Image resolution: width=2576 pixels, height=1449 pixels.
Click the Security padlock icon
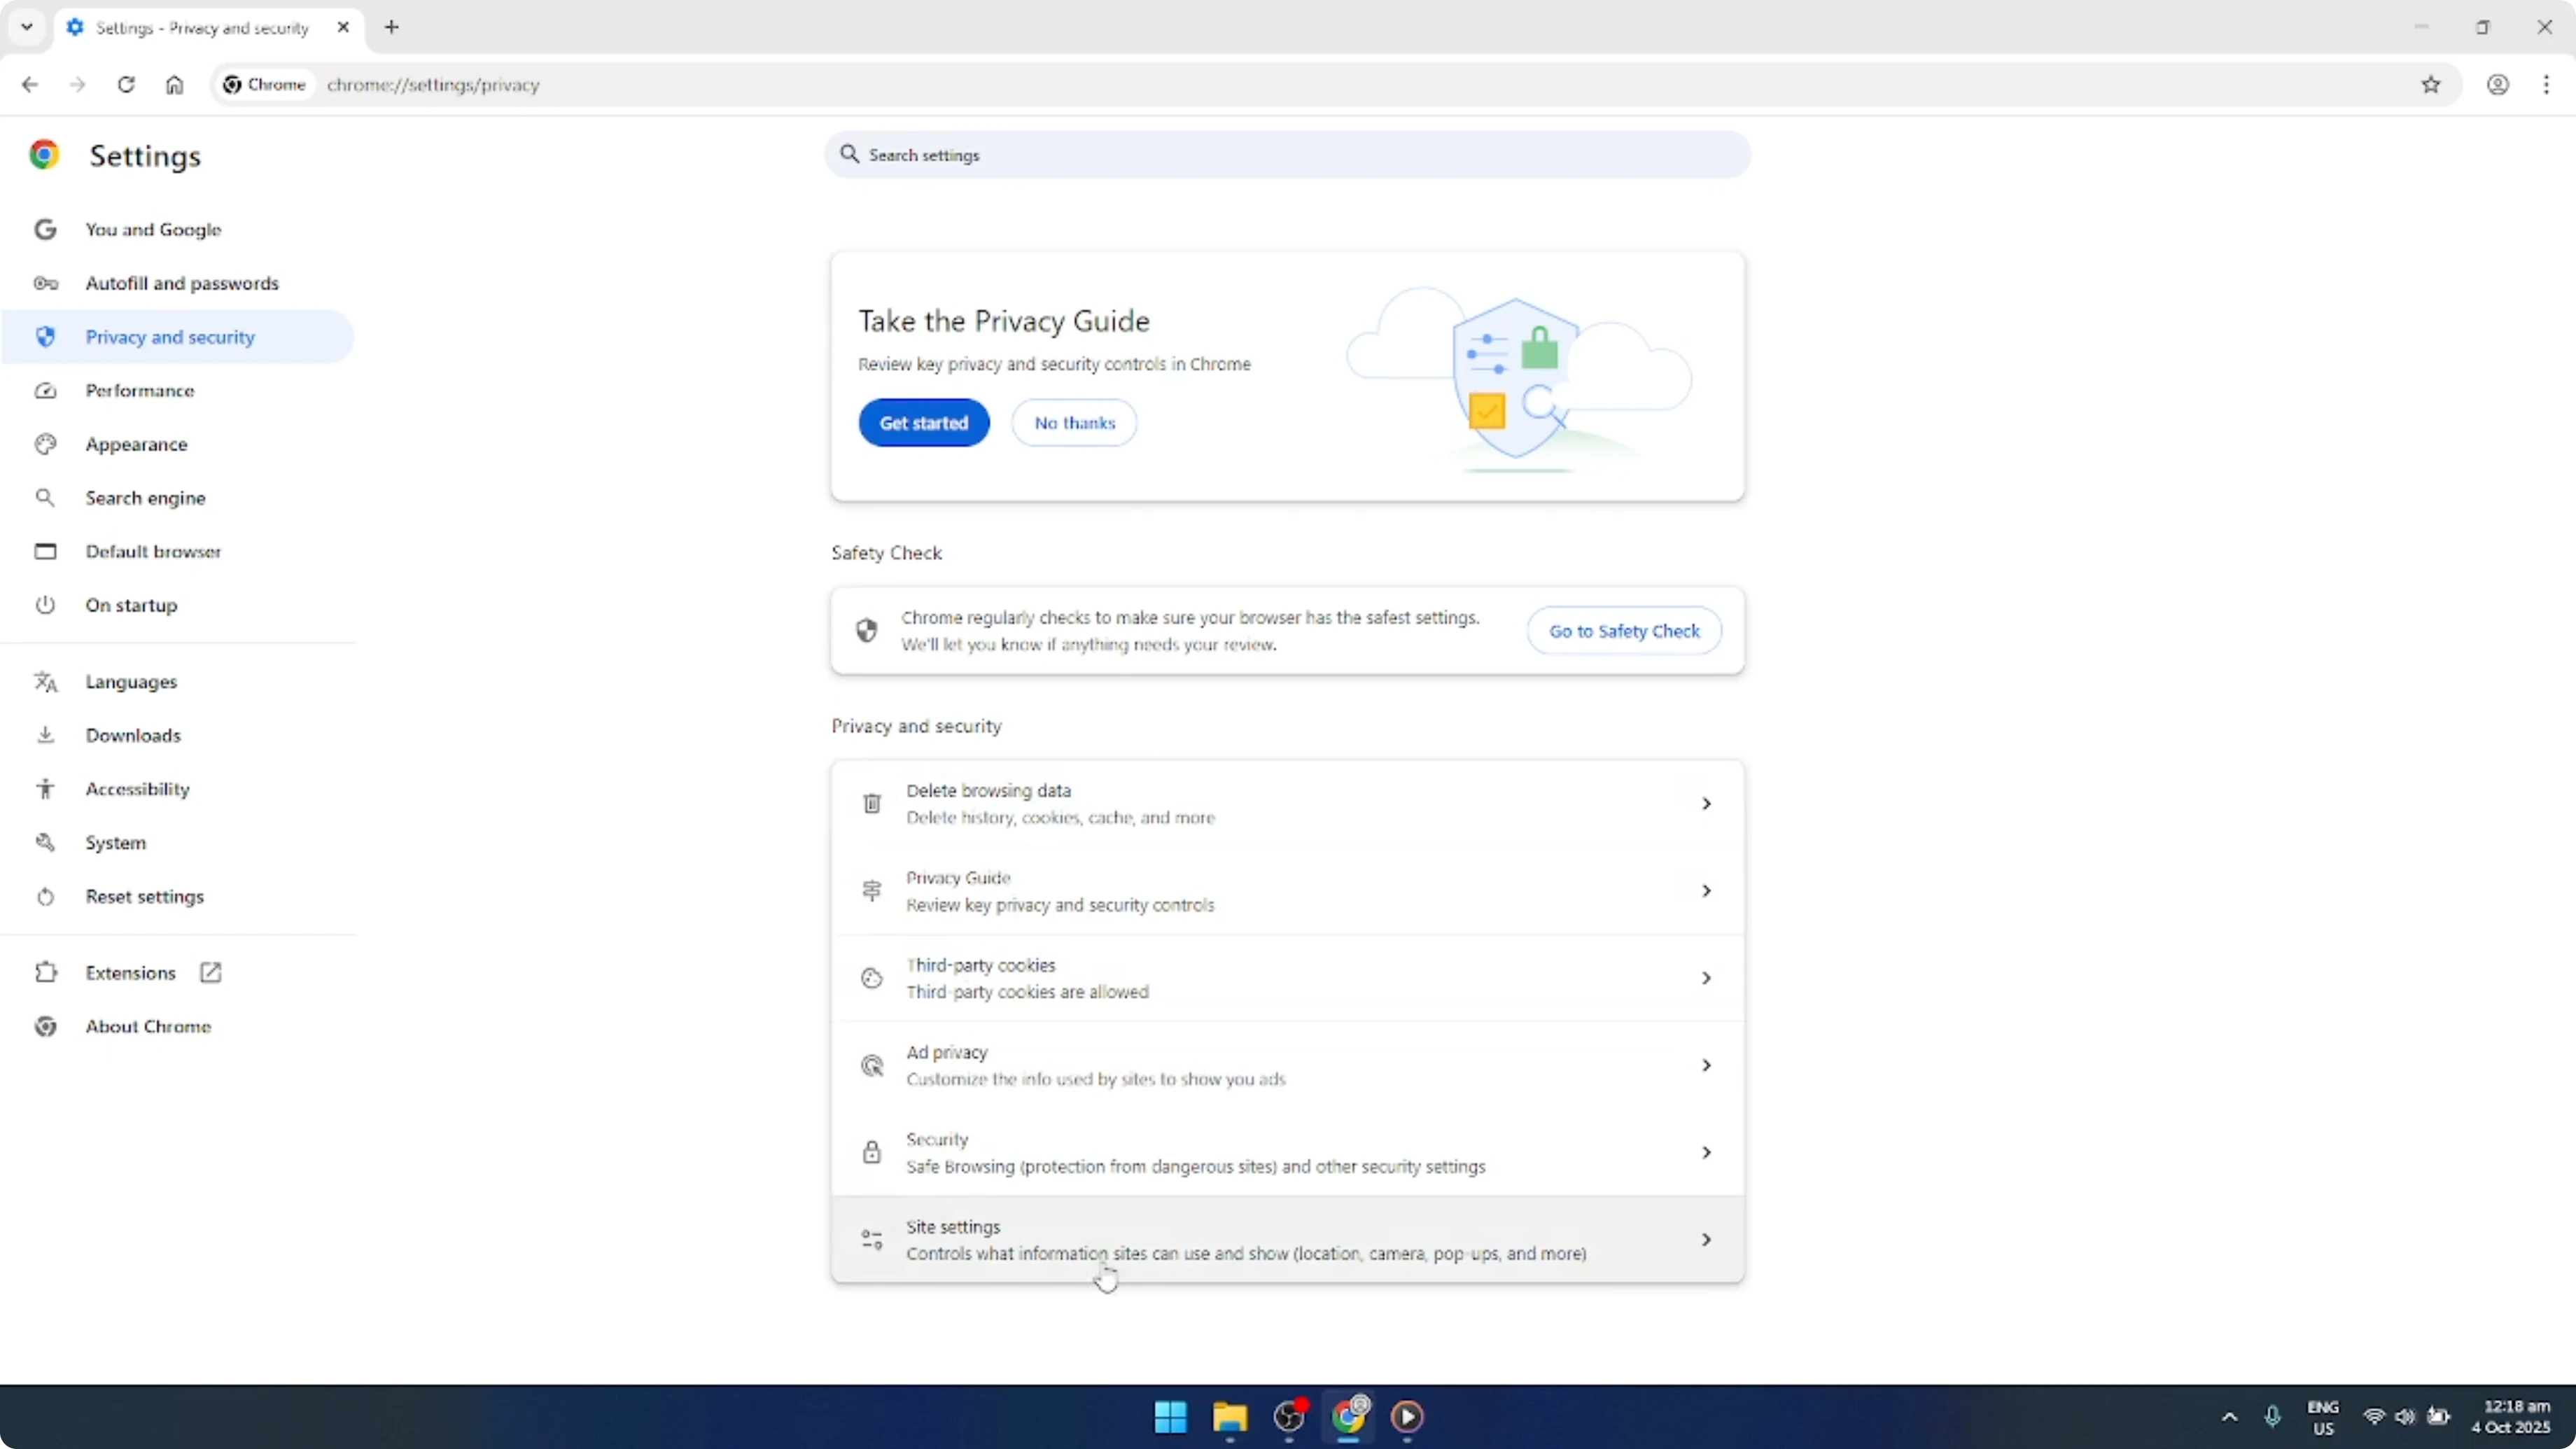click(x=871, y=1152)
